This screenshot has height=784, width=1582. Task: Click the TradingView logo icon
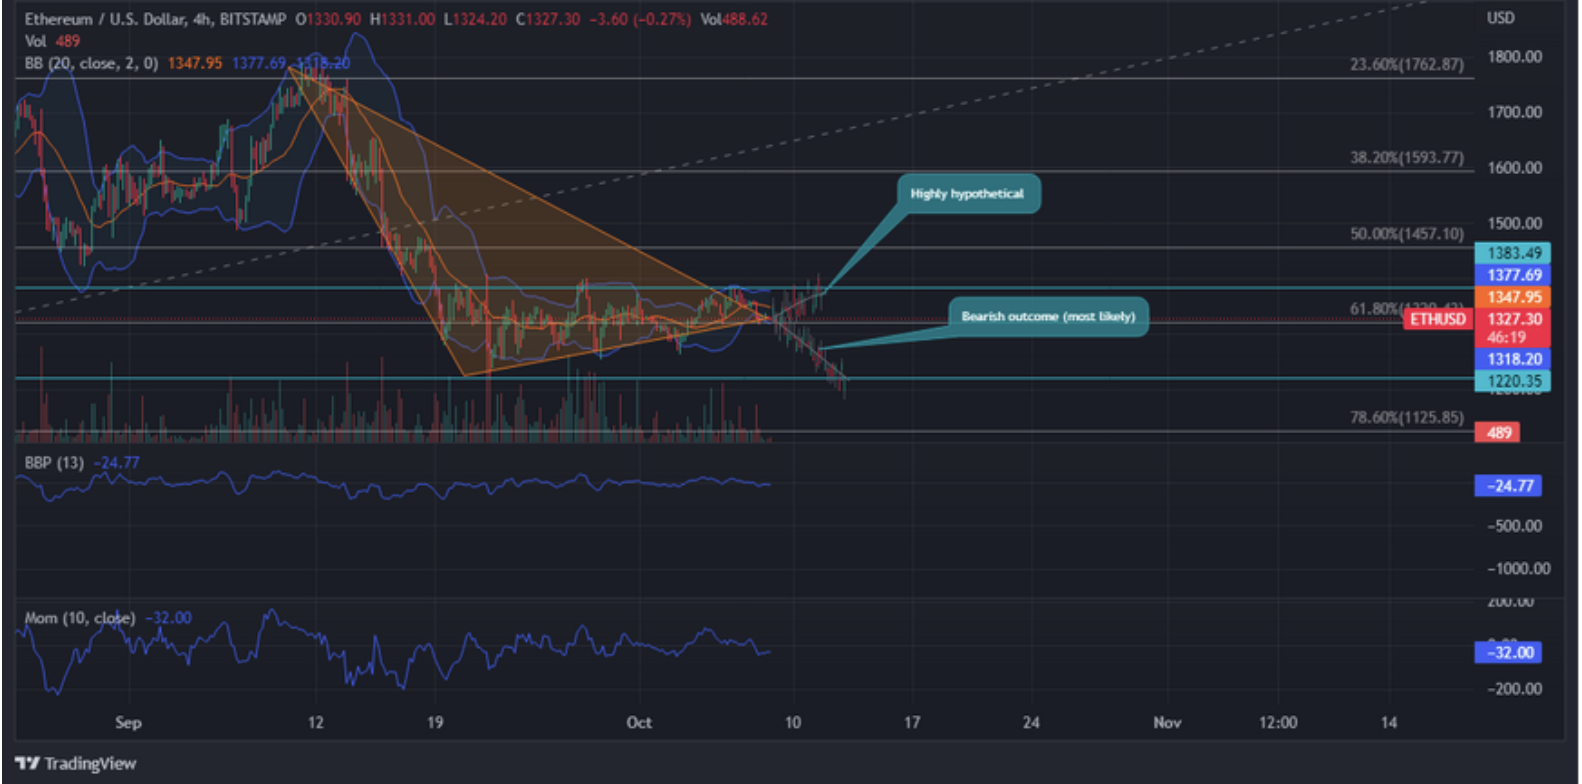(x=27, y=763)
